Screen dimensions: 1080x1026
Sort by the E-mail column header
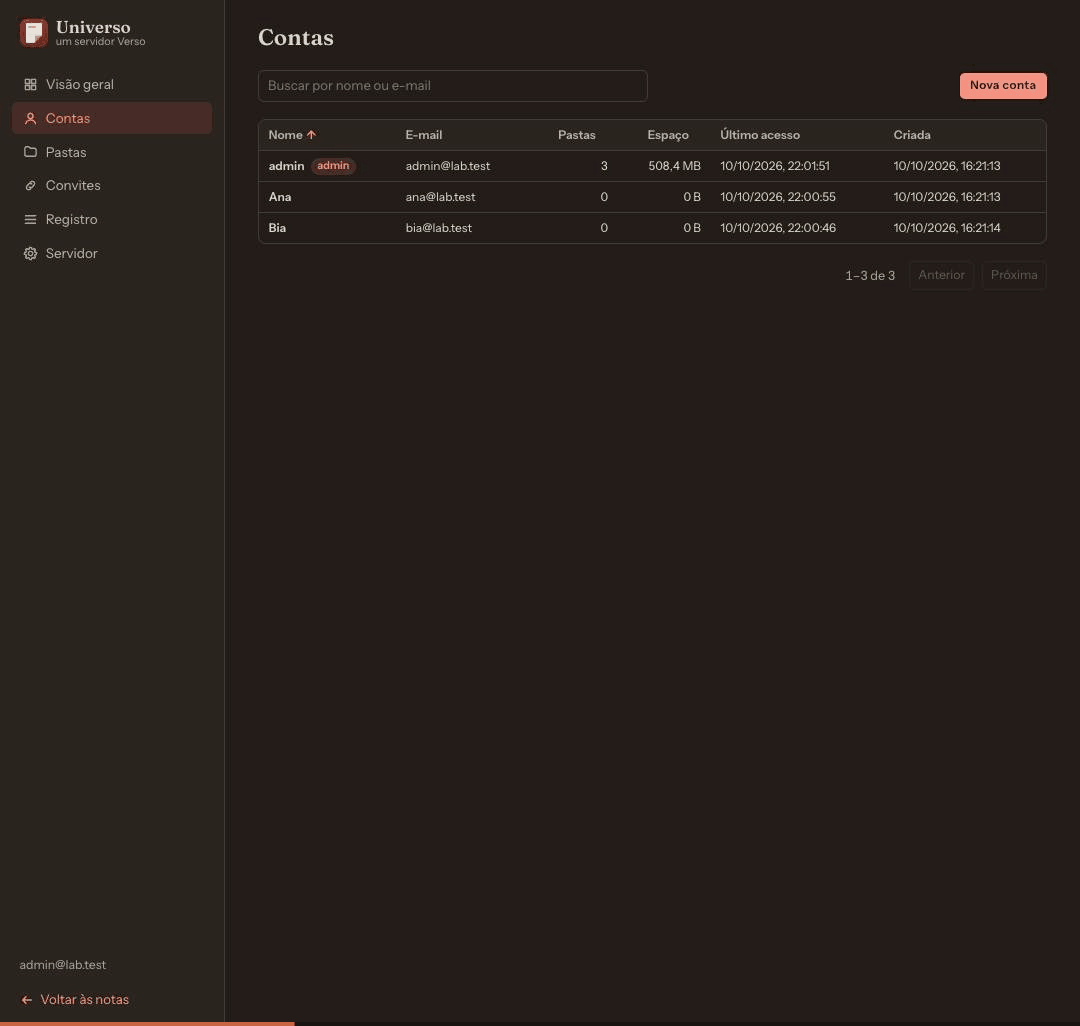point(424,135)
